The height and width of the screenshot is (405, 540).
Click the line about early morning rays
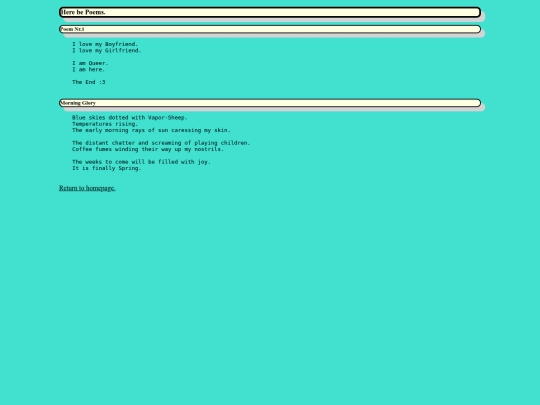pyautogui.click(x=151, y=130)
